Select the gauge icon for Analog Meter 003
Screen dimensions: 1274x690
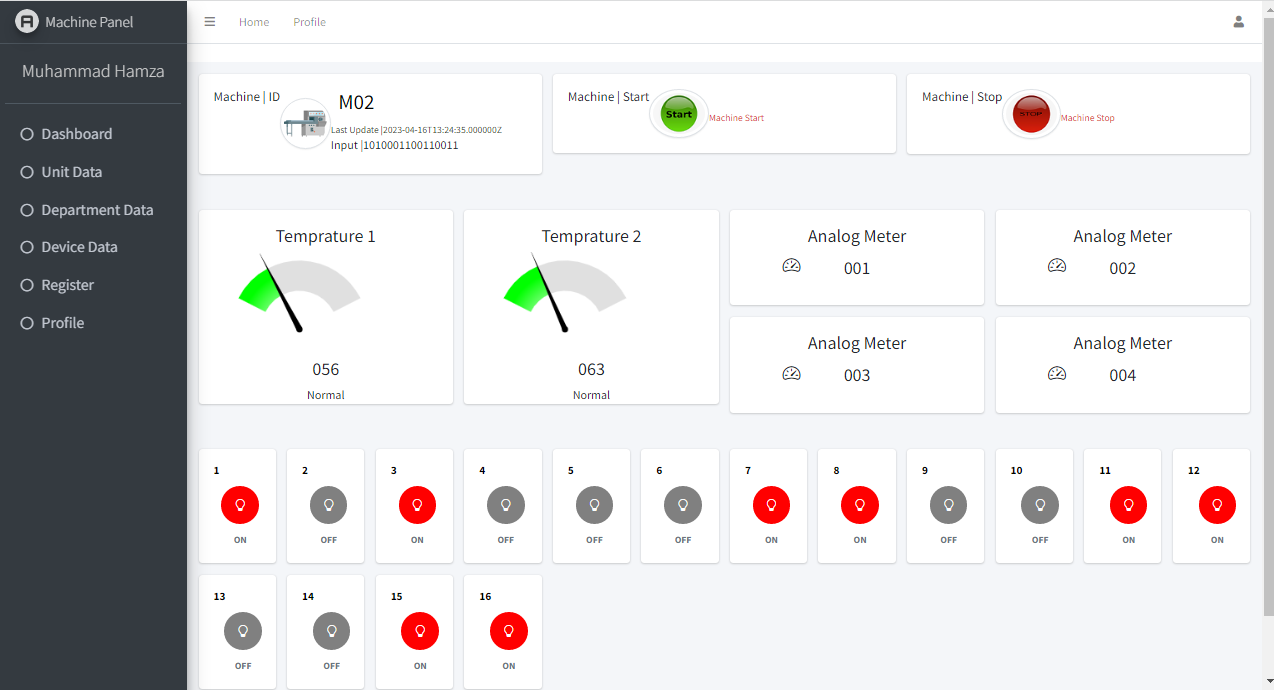point(791,373)
